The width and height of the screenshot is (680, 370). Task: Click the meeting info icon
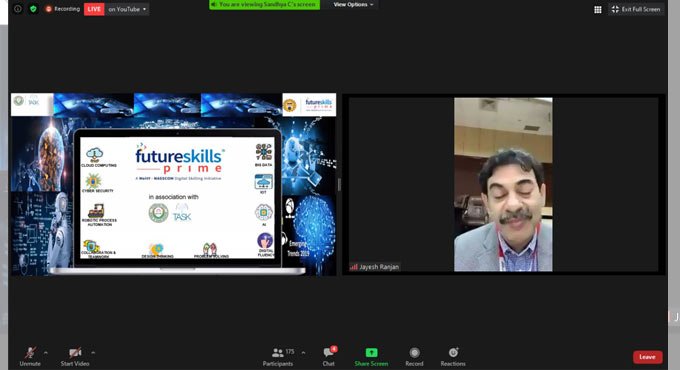18,9
